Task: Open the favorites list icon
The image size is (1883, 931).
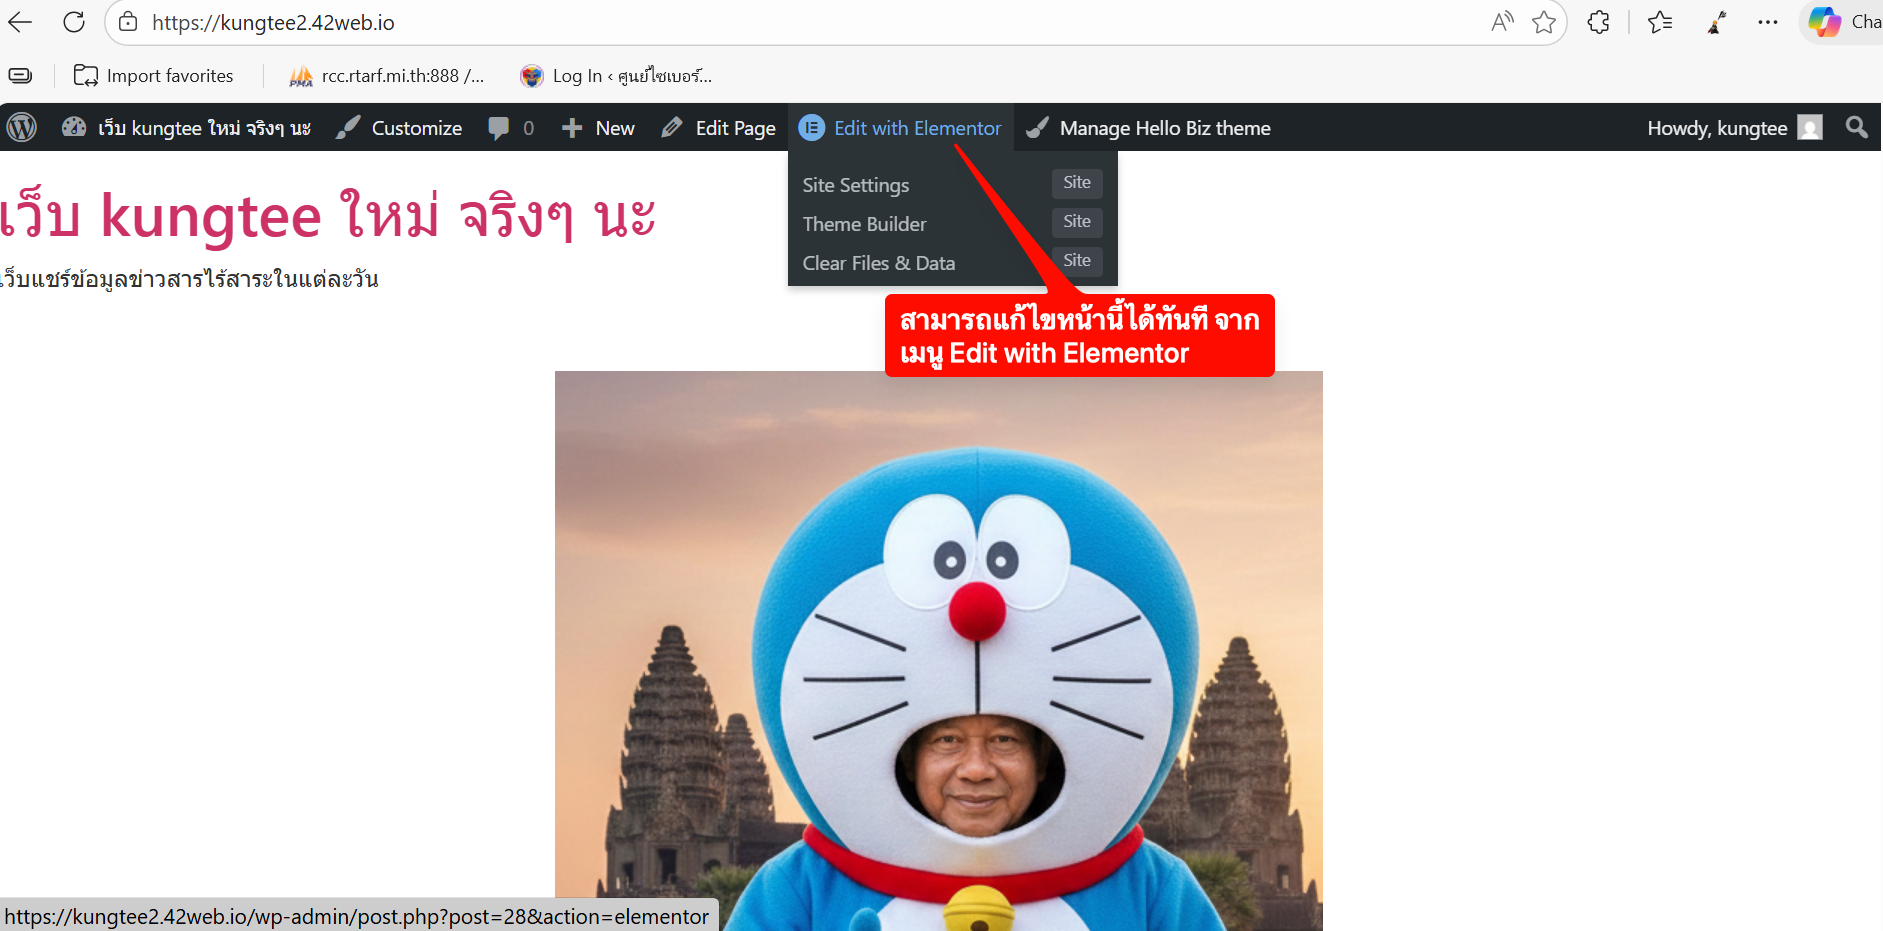Action: [x=1660, y=22]
